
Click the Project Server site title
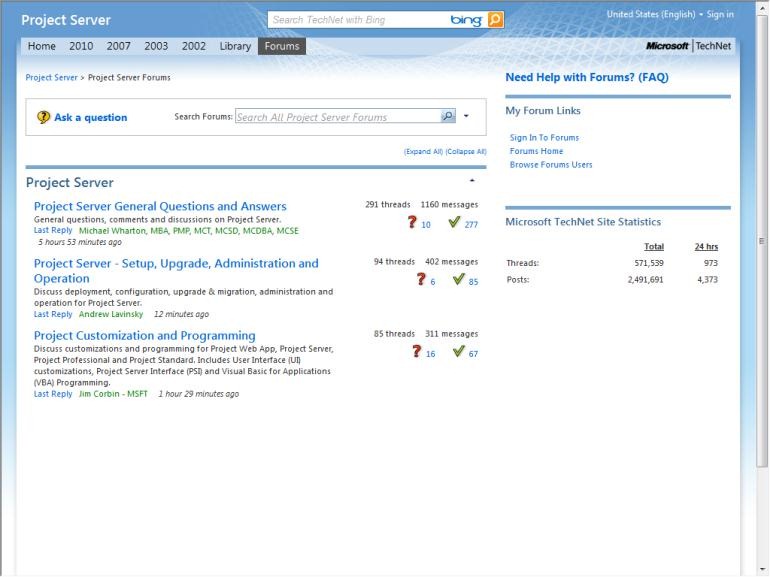pos(66,20)
